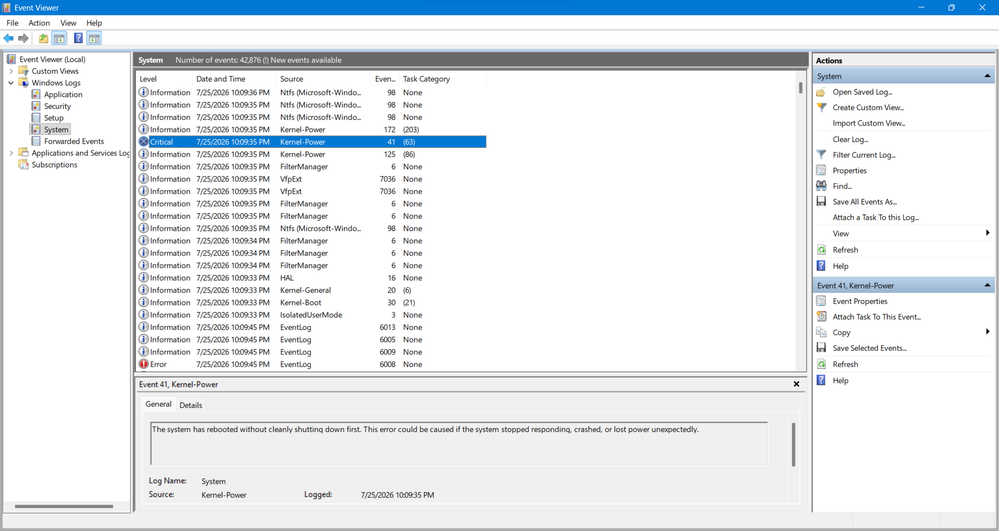Click Help icon in System actions

click(x=821, y=266)
